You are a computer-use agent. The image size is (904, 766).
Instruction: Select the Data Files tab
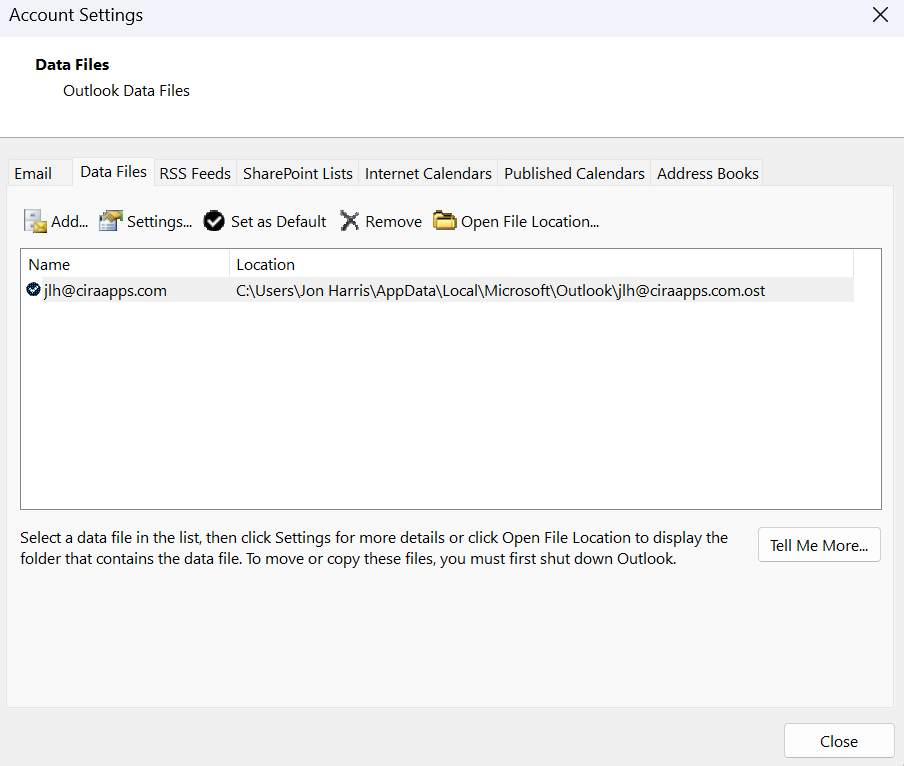pyautogui.click(x=113, y=172)
